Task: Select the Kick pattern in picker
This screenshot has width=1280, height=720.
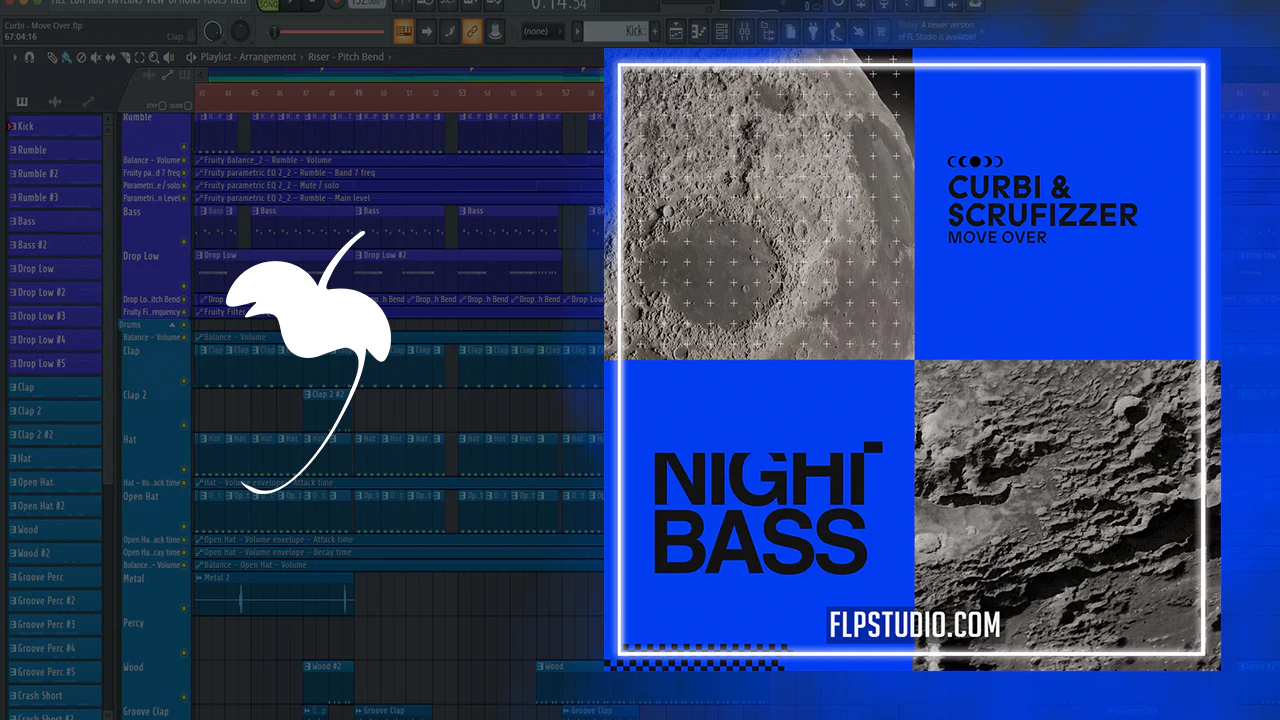Action: click(55, 126)
